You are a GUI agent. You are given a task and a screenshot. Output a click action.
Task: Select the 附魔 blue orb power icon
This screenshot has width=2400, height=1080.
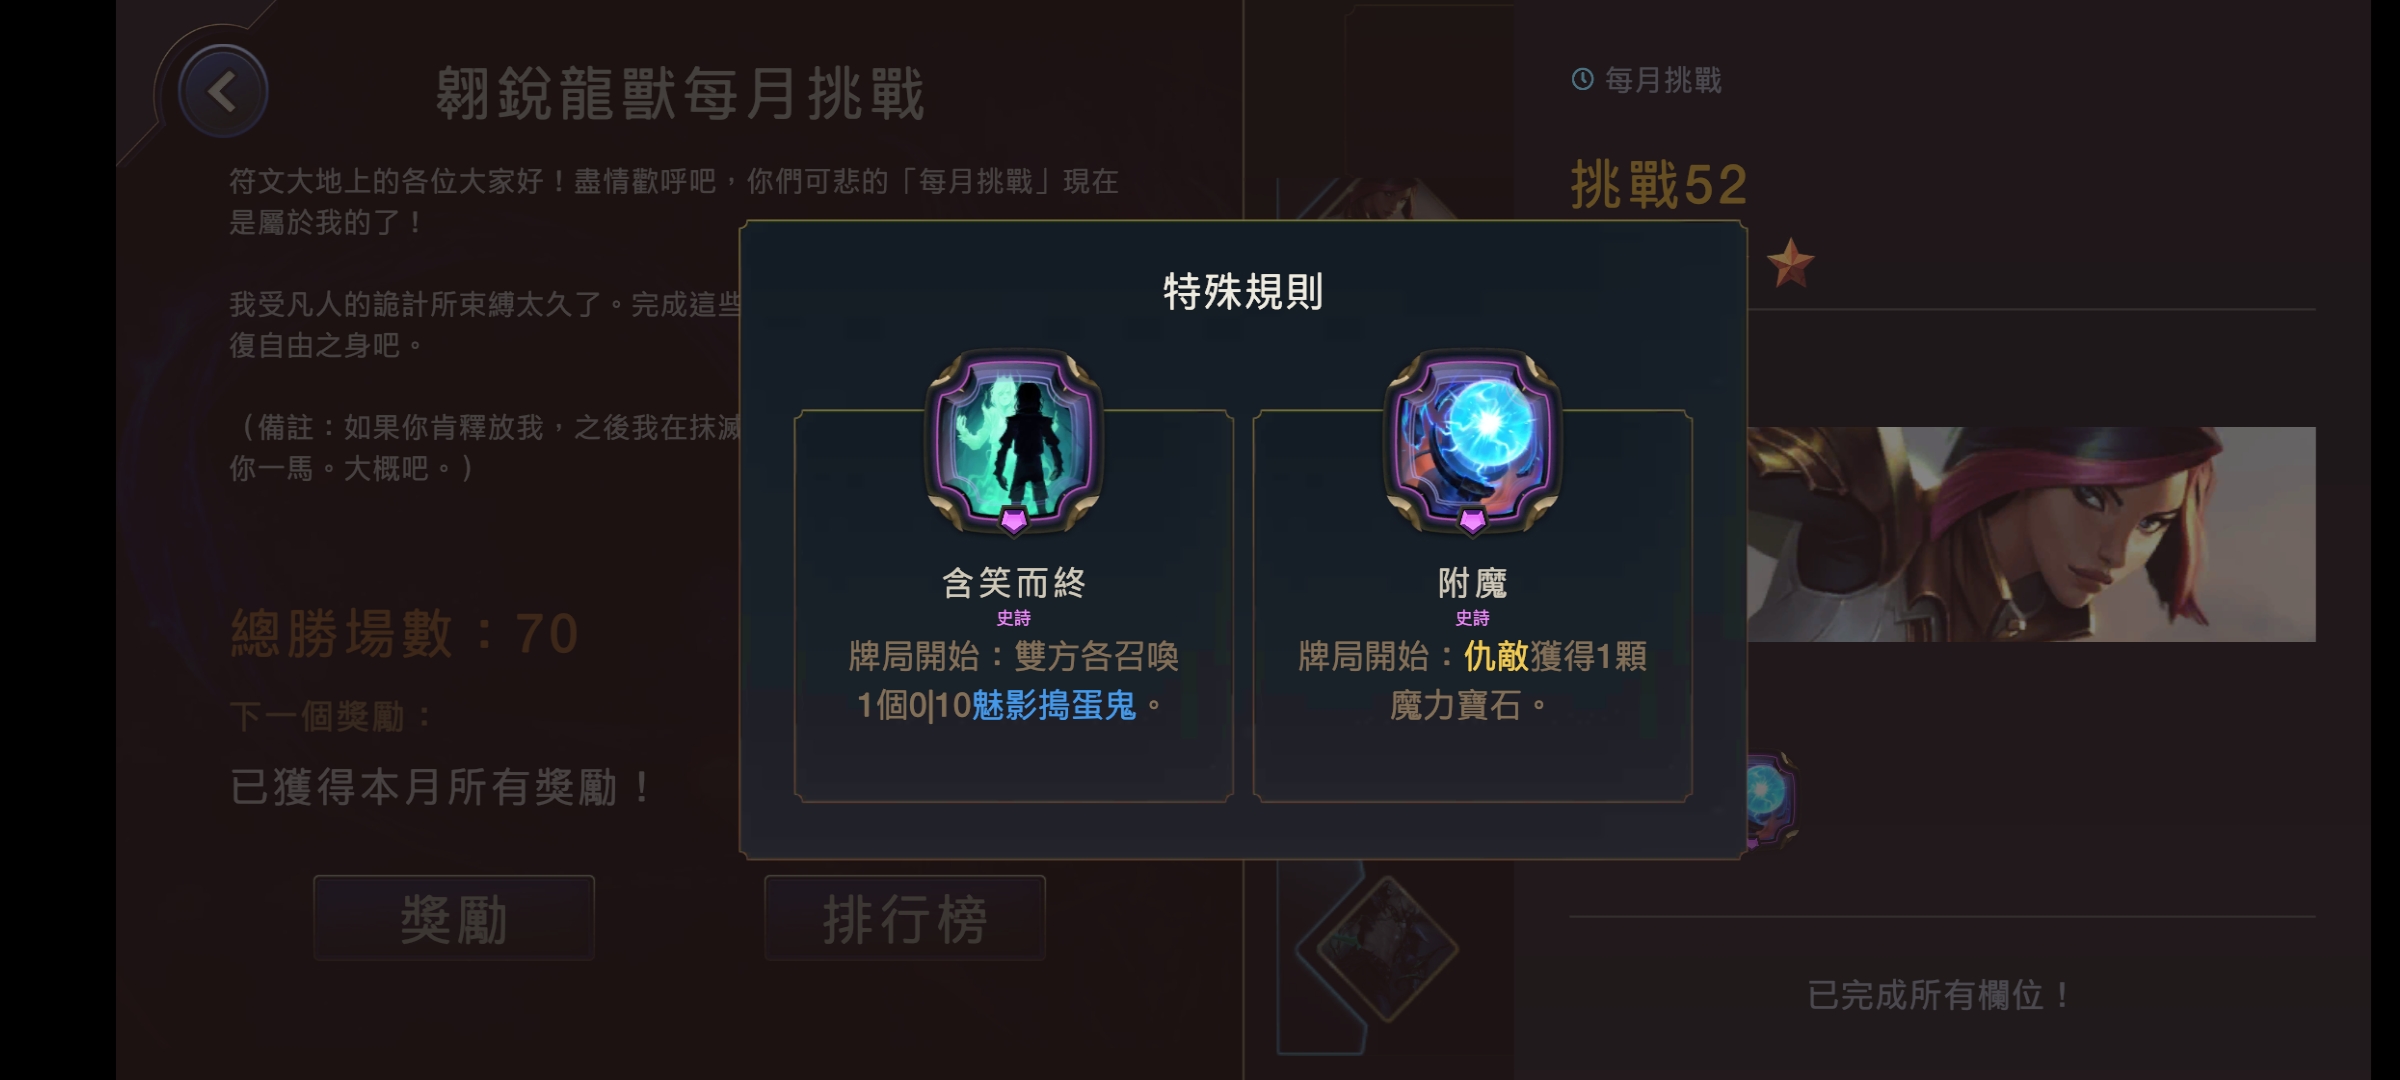click(x=1472, y=440)
